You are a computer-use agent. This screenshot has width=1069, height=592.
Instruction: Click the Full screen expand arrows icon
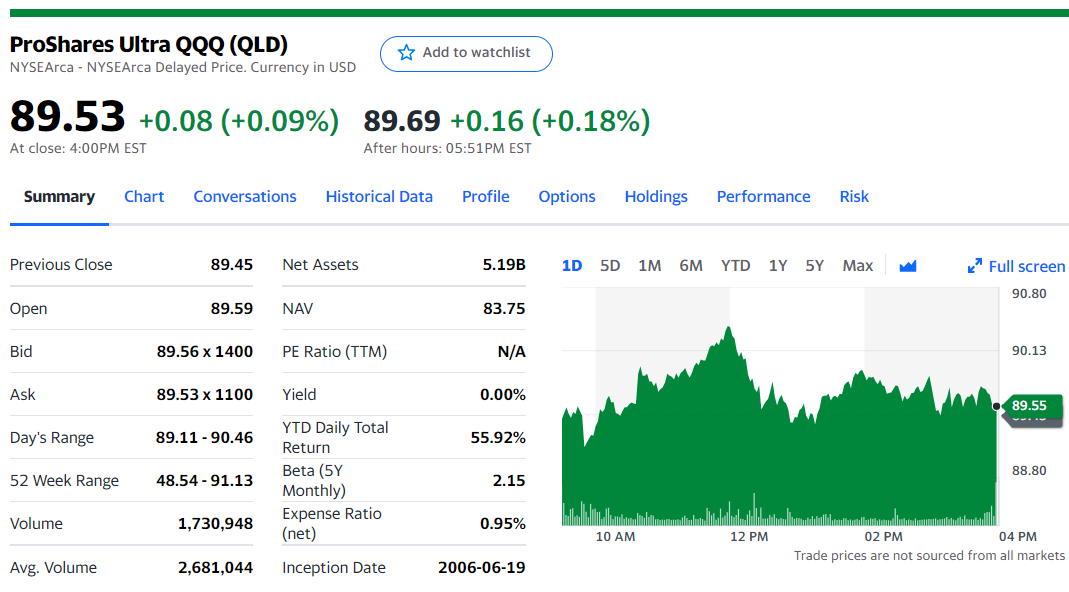click(975, 266)
